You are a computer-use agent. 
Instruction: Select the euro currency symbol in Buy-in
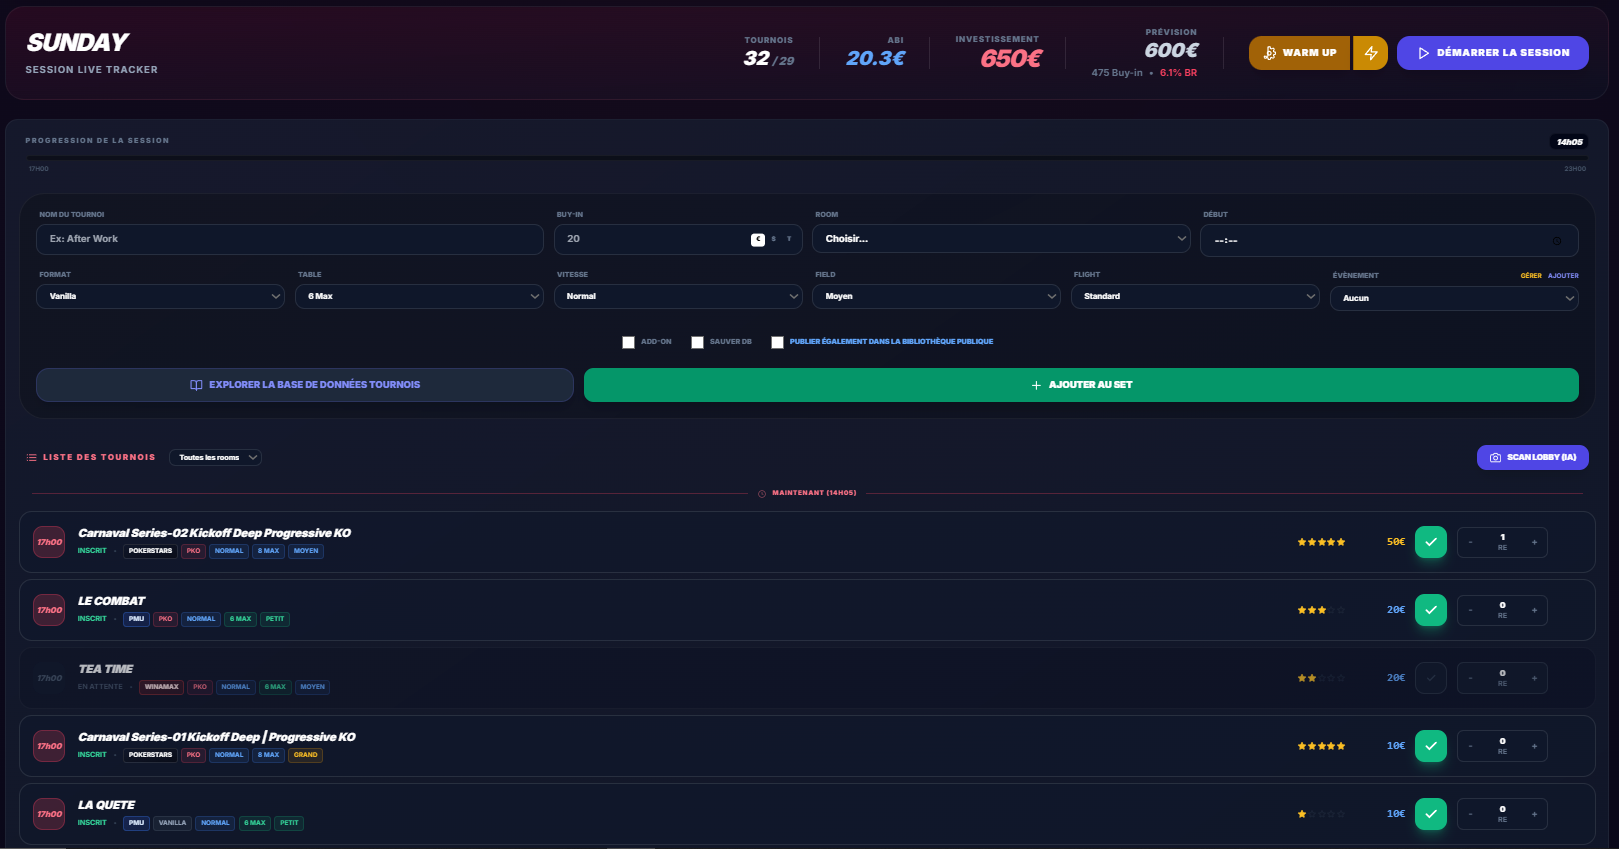(758, 239)
